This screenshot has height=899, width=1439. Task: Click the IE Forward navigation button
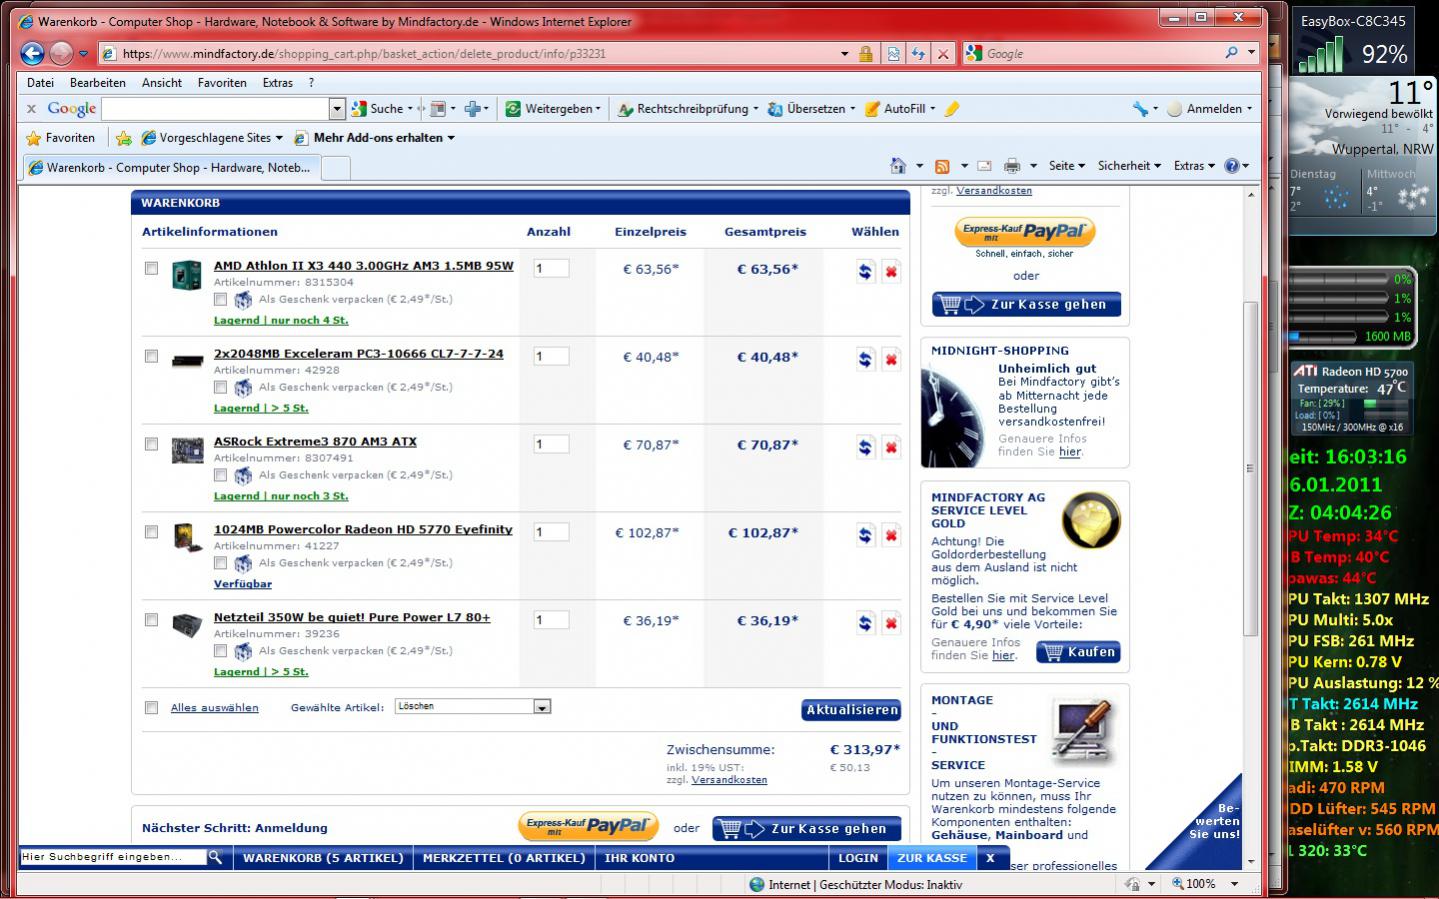click(x=61, y=53)
